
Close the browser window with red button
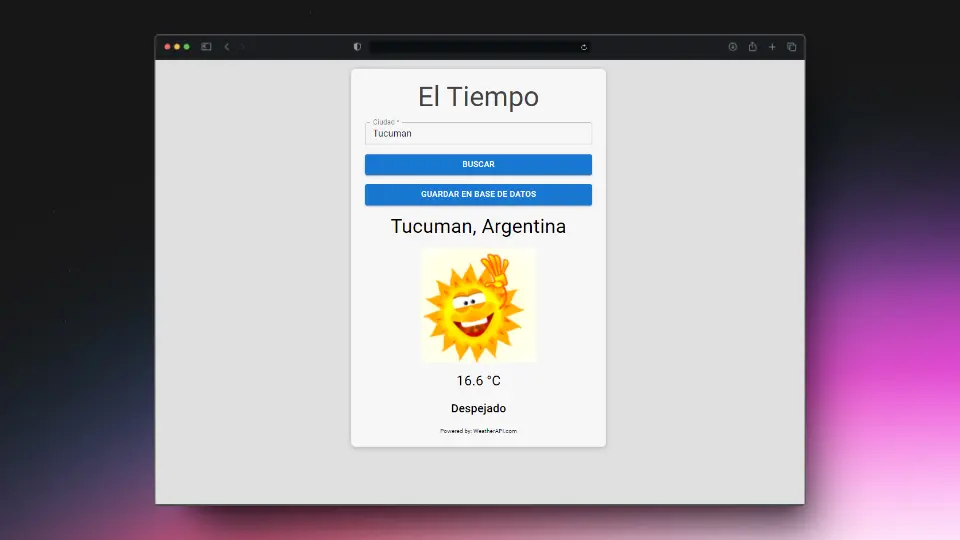[167, 47]
